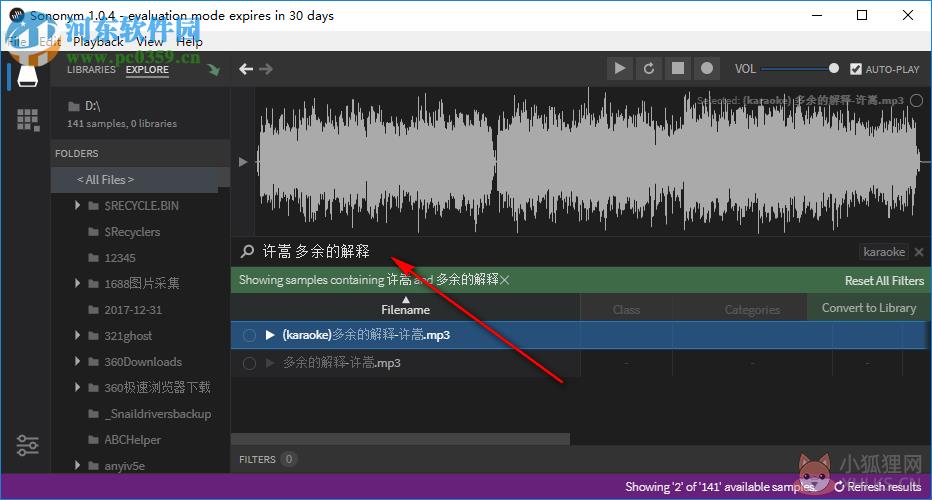Screen dimensions: 932x500
Task: Click the Refresh results icon
Action: click(839, 487)
